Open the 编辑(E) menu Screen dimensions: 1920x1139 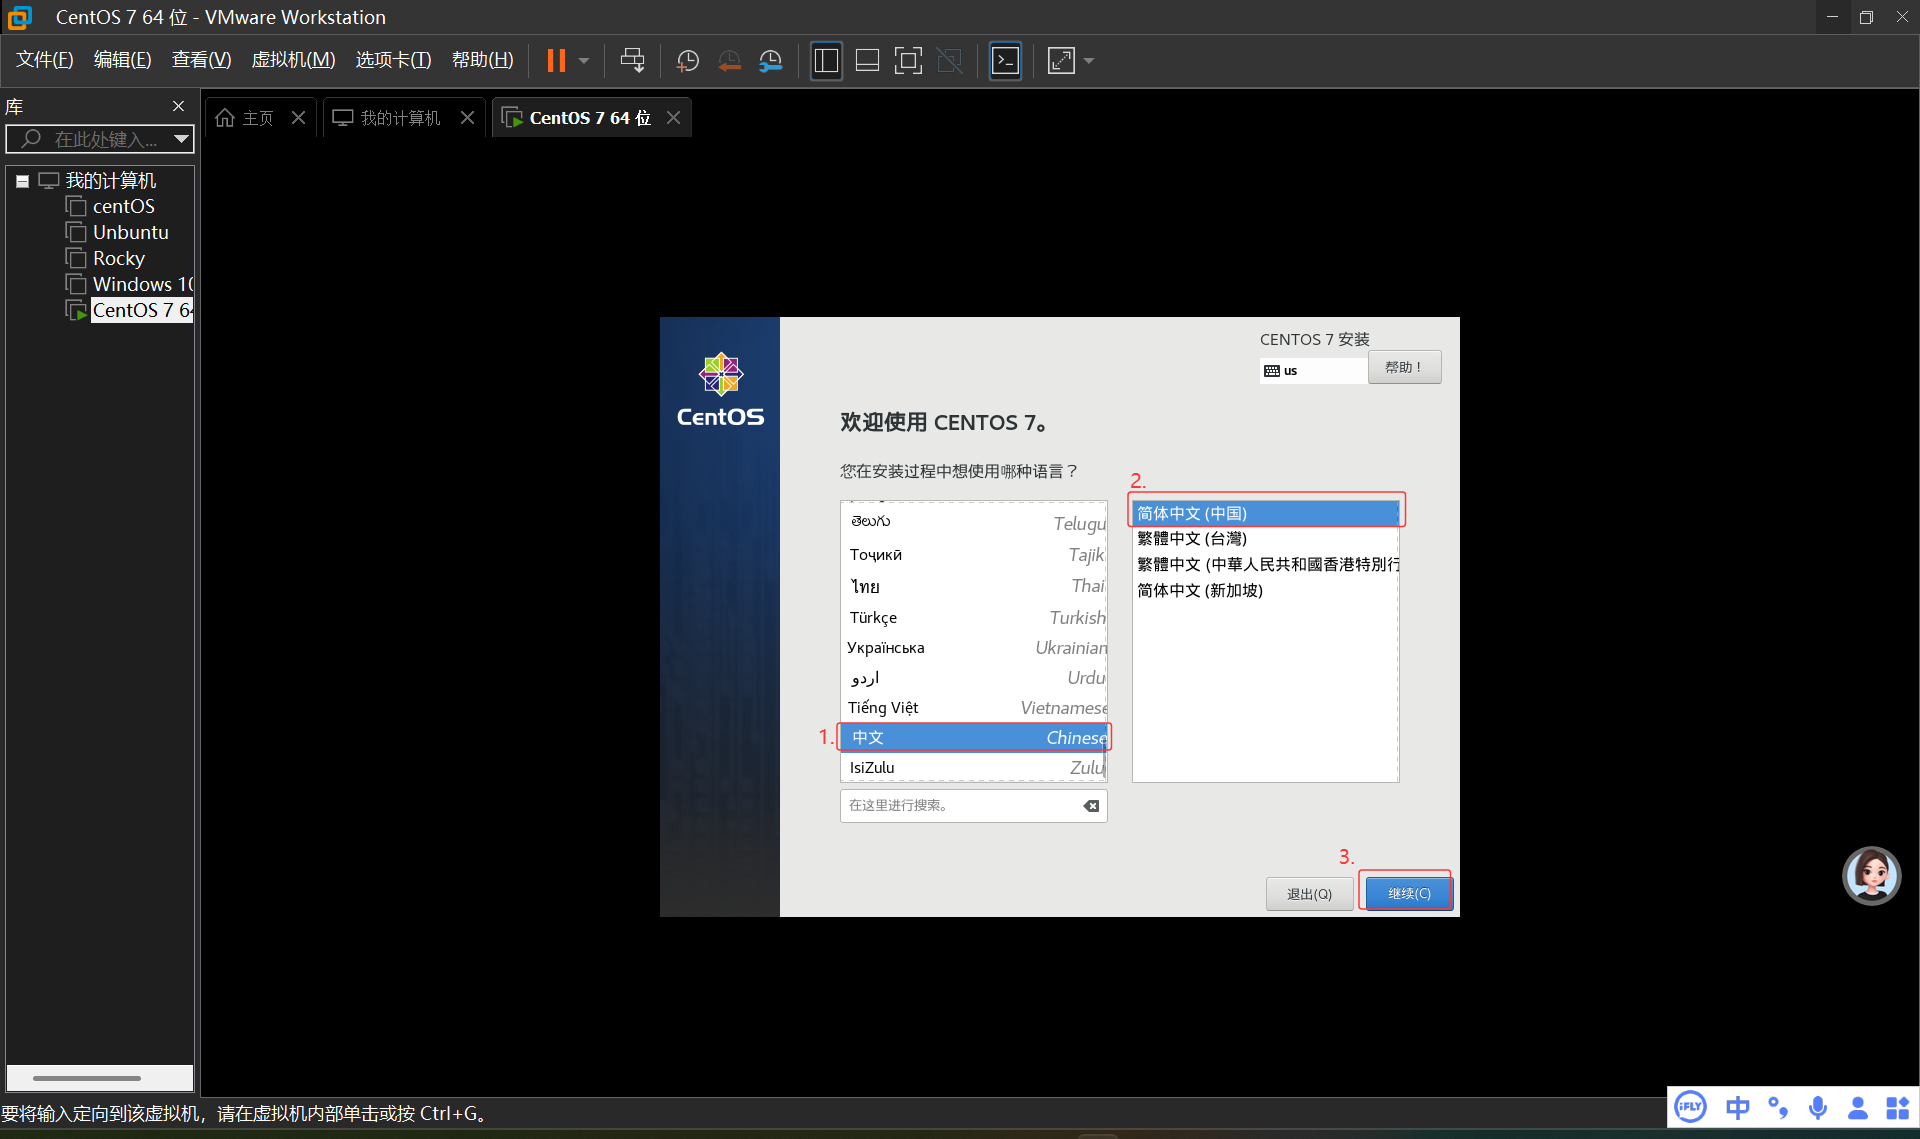point(123,60)
